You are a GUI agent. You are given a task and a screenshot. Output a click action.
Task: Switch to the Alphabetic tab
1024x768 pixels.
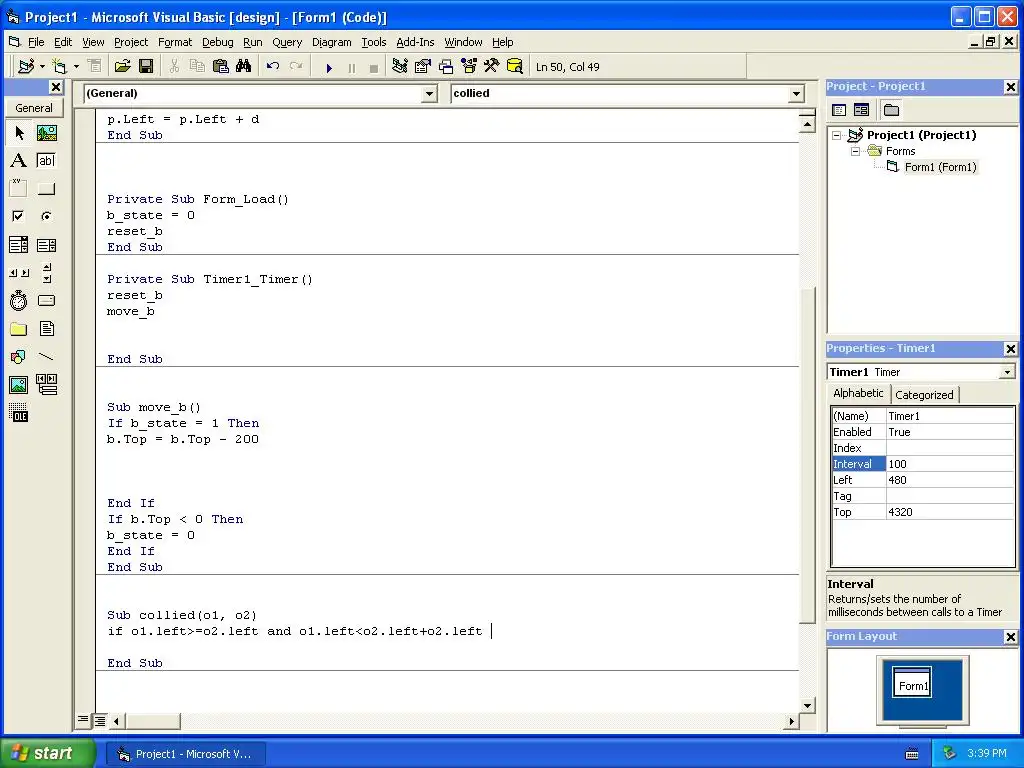pyautogui.click(x=858, y=393)
